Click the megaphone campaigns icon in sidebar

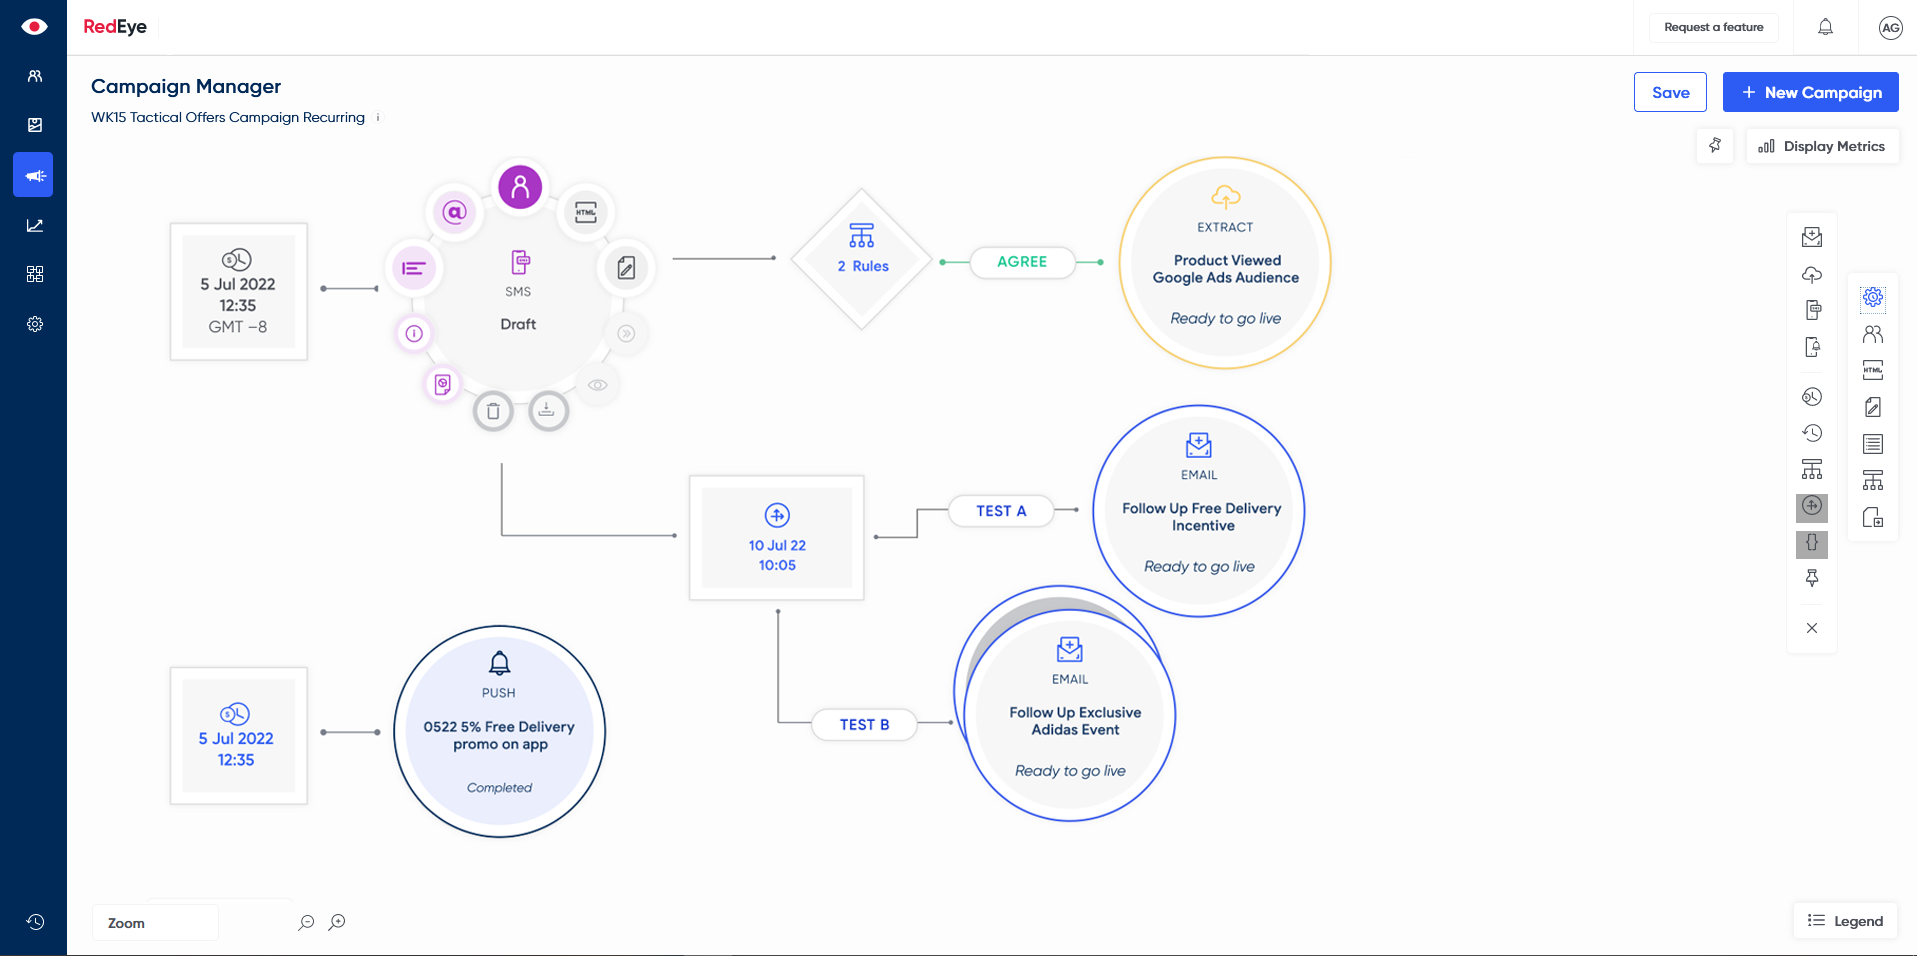(x=34, y=175)
